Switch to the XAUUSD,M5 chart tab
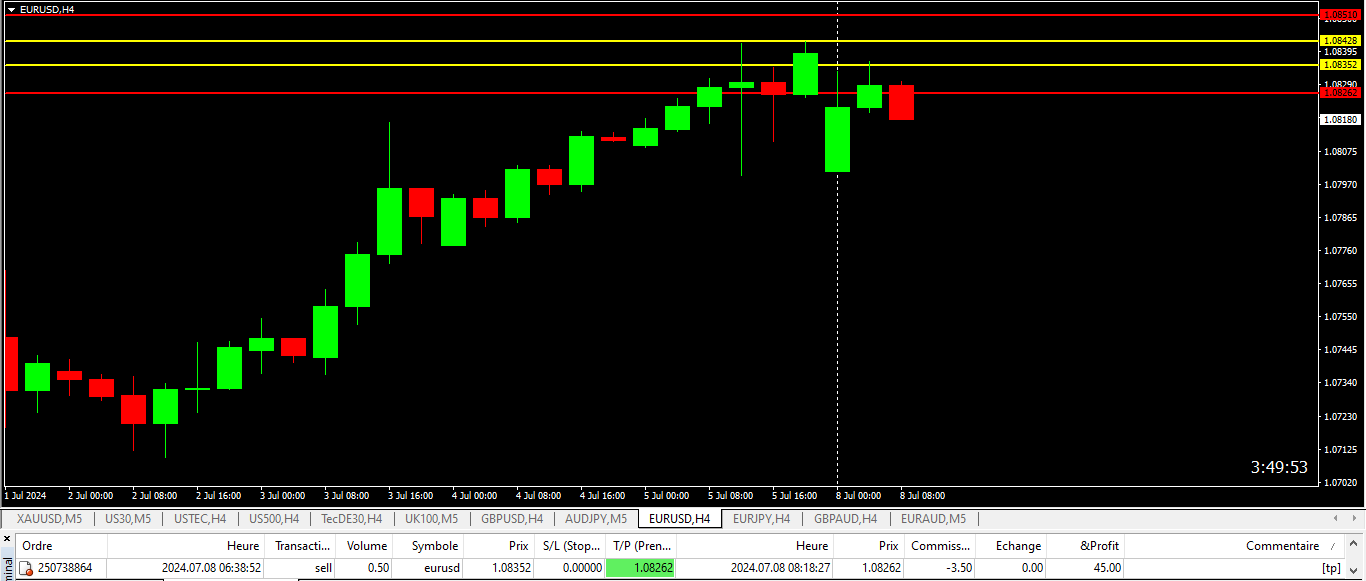 (49, 519)
